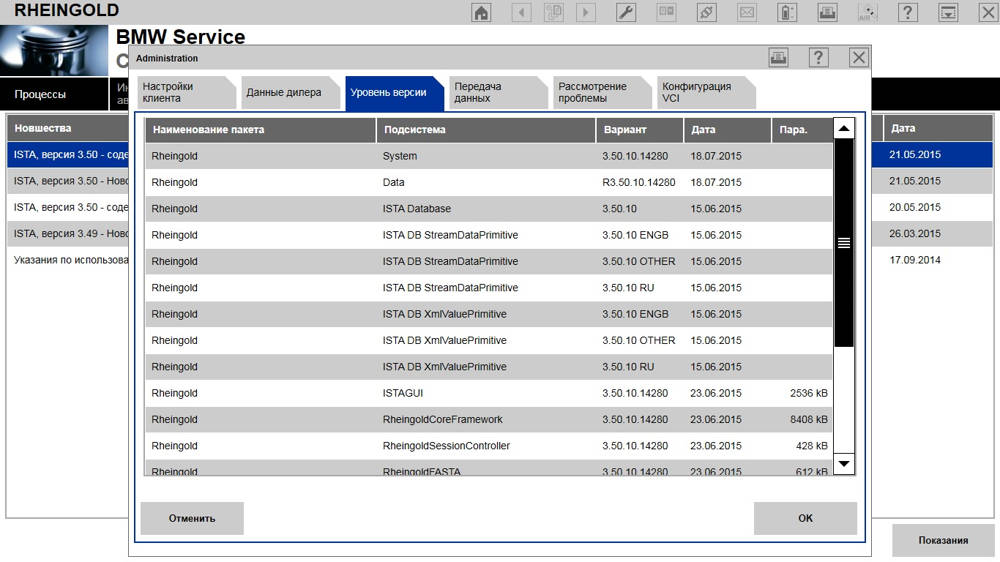
Task: Click the battery status icon
Action: point(787,12)
